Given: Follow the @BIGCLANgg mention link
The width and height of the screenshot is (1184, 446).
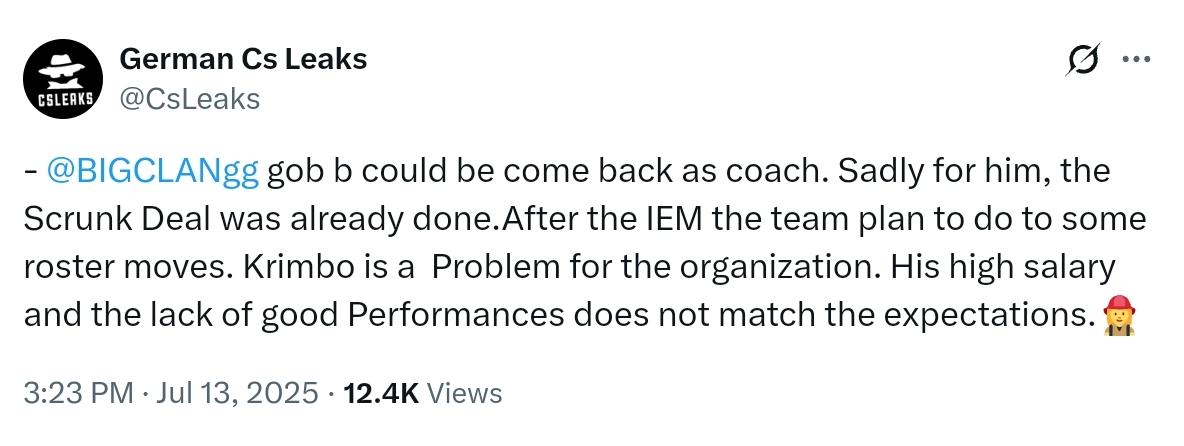Looking at the screenshot, I should click(153, 172).
